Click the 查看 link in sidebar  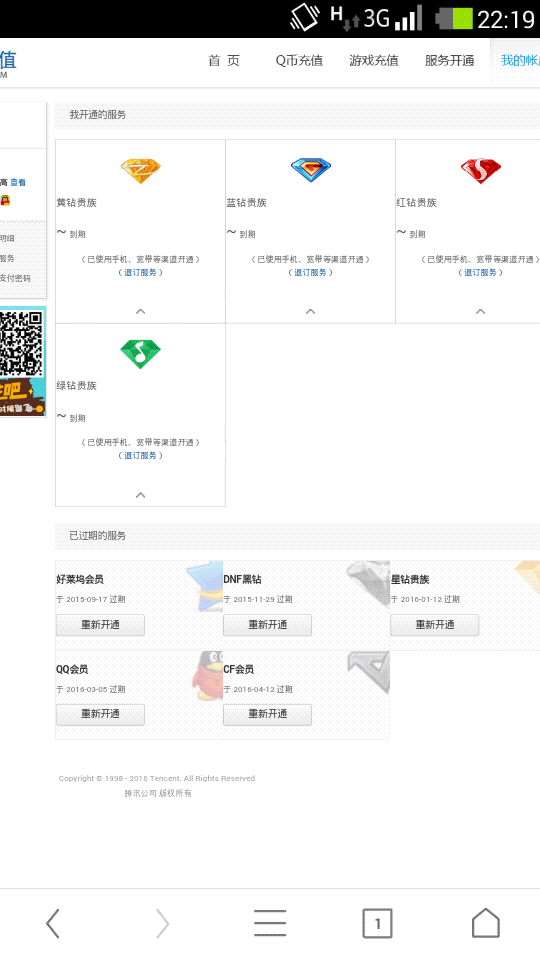pos(18,182)
